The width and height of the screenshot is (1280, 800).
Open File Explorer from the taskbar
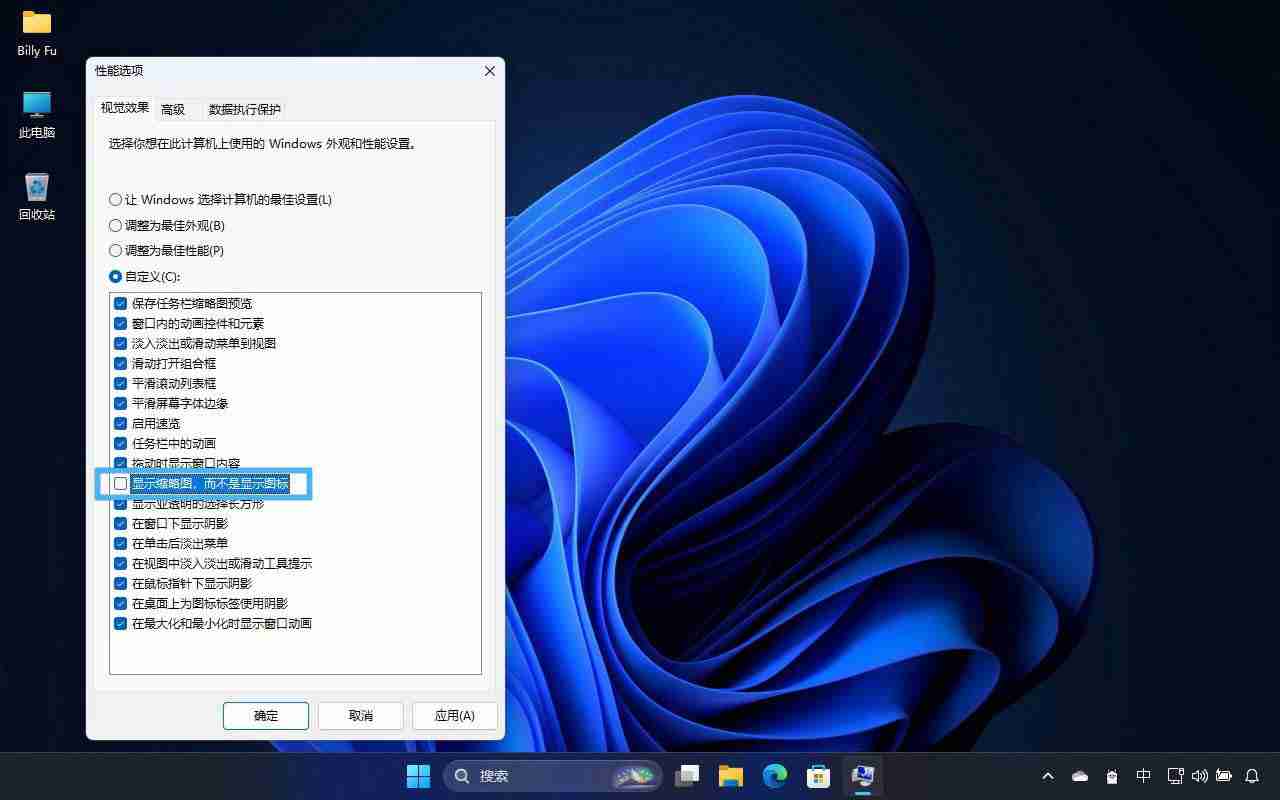click(x=730, y=775)
